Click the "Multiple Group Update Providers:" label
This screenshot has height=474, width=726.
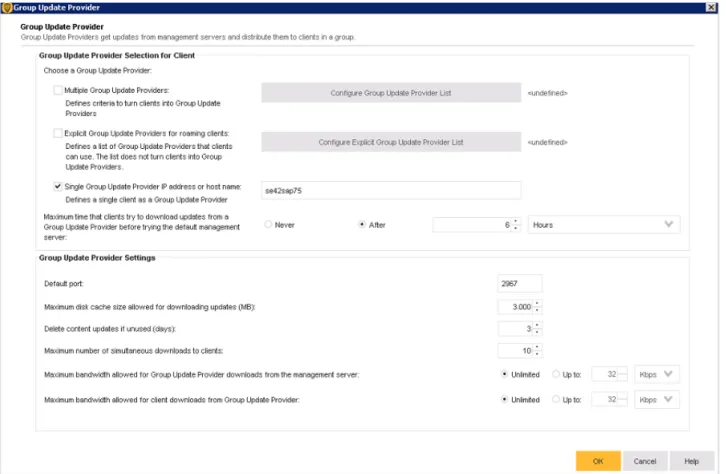pyautogui.click(x=117, y=90)
